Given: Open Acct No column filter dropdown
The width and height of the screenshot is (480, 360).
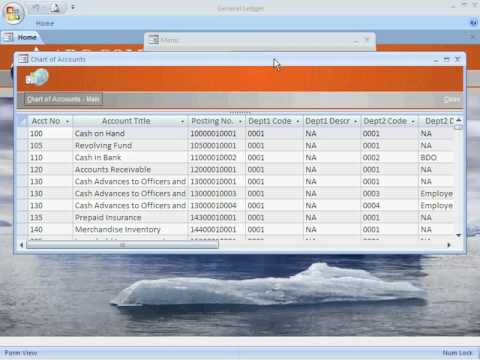Looking at the screenshot, I should [67, 121].
